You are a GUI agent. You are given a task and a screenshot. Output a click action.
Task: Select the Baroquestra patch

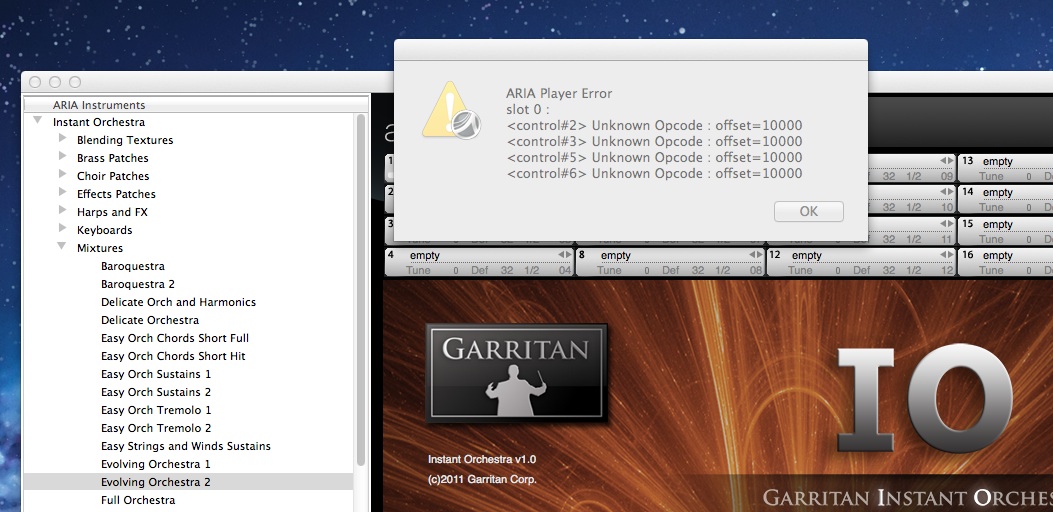pos(132,266)
